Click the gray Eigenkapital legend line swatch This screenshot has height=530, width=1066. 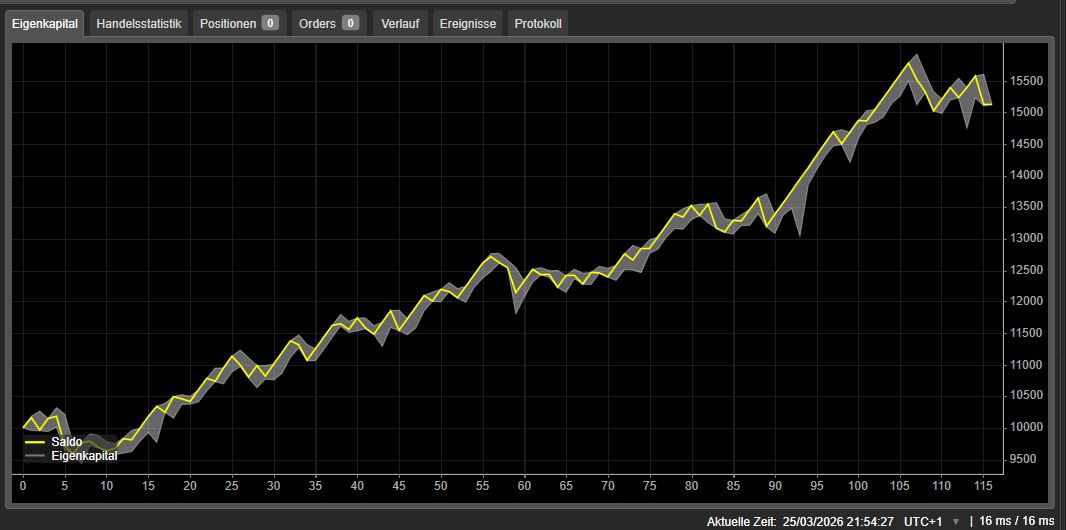35,456
